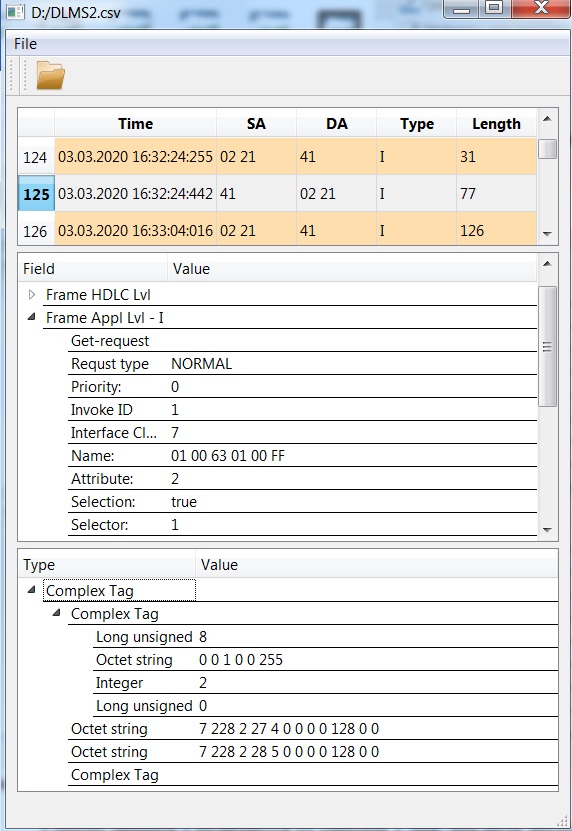The width and height of the screenshot is (572, 831).
Task: Select row header 126
Action: click(x=36, y=230)
